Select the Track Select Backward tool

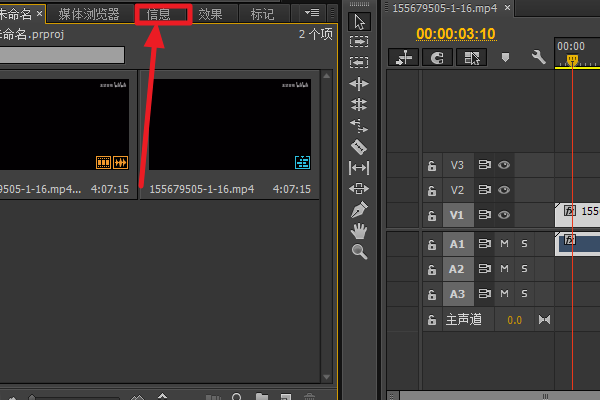[x=359, y=62]
